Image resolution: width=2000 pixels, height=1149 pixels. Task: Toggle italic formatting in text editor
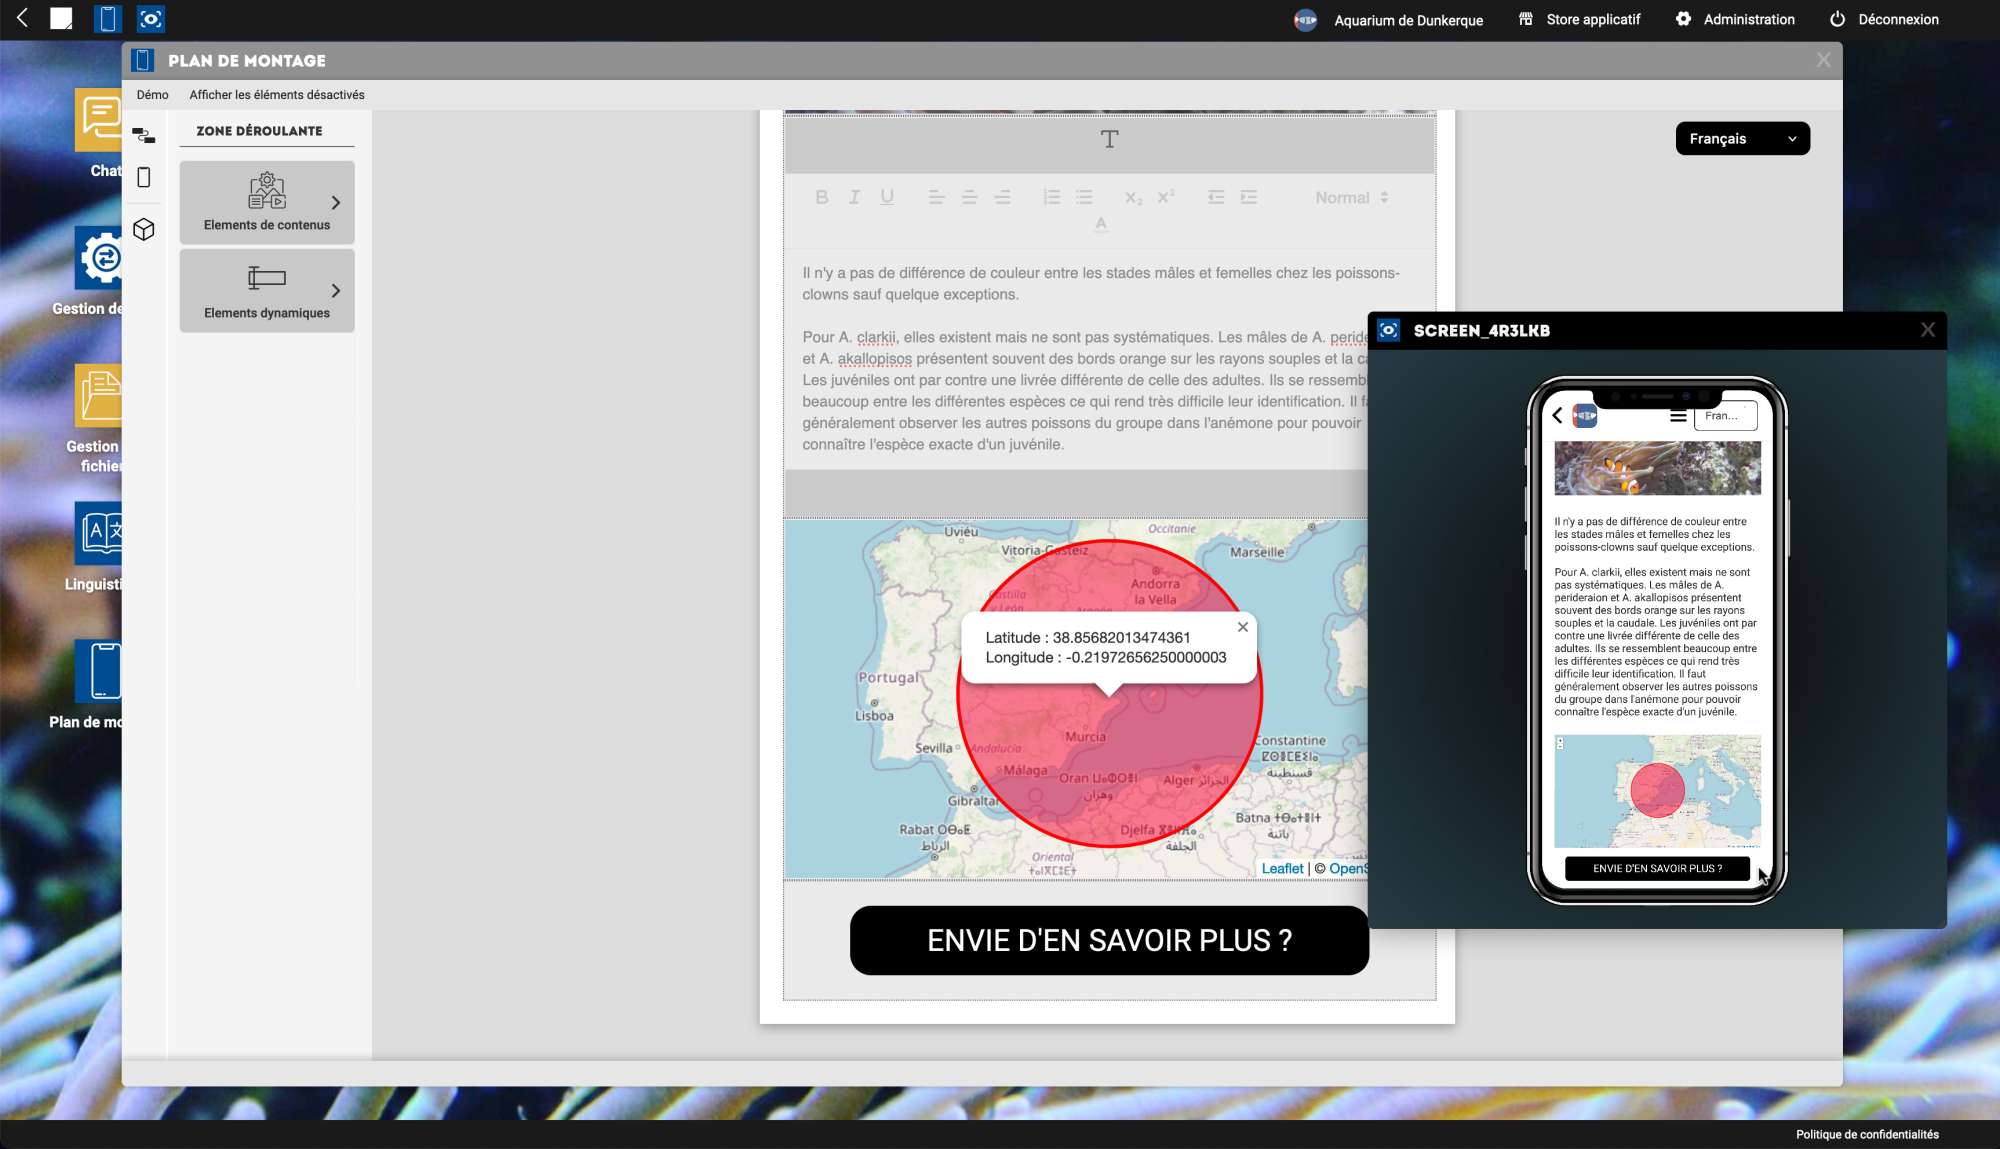click(854, 197)
